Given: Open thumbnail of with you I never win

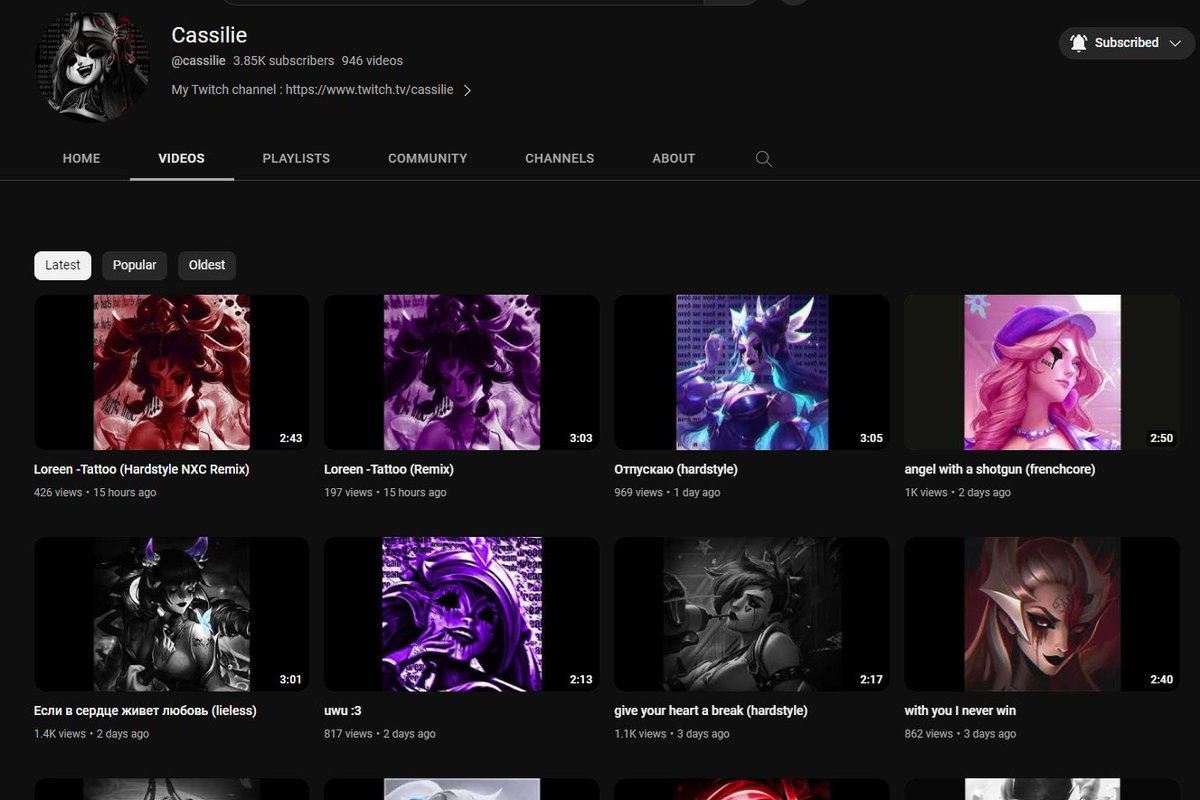Looking at the screenshot, I should click(1042, 614).
